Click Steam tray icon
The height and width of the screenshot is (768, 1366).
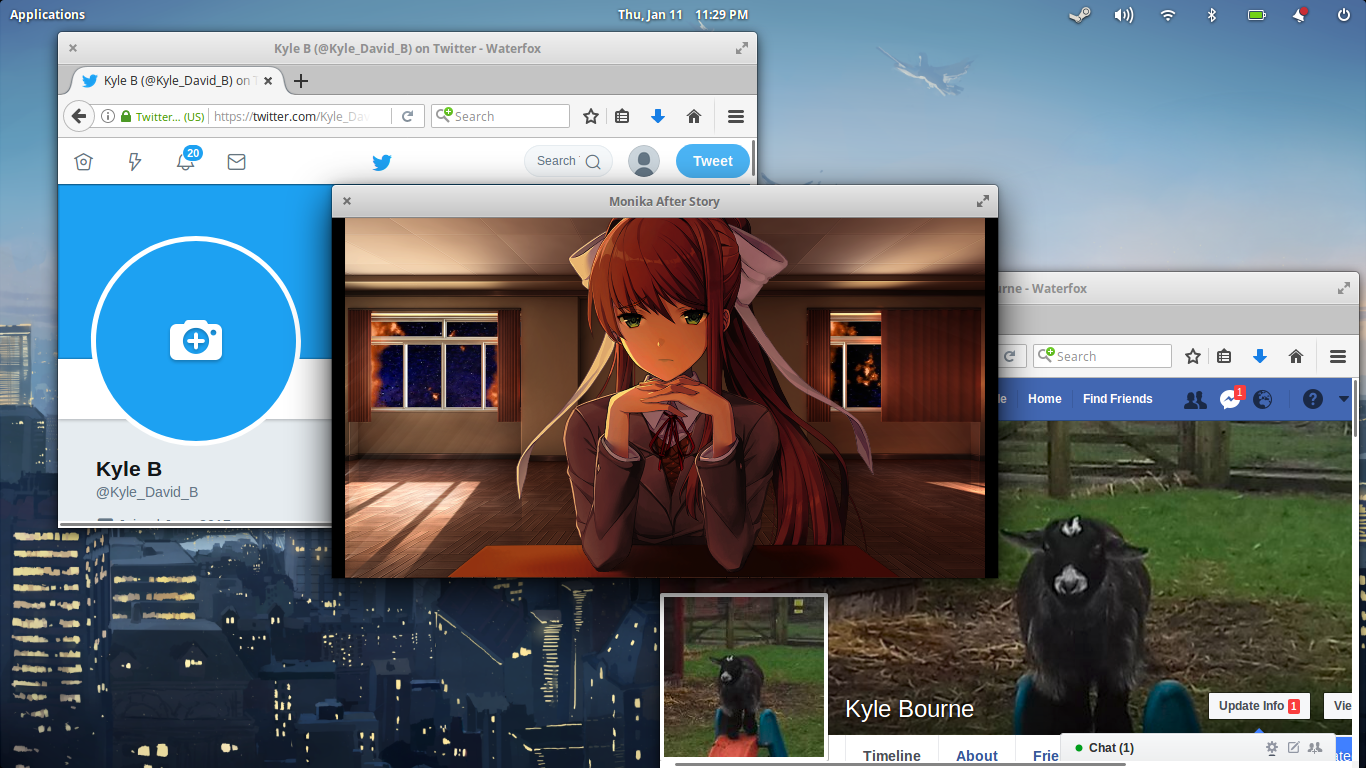point(1079,15)
